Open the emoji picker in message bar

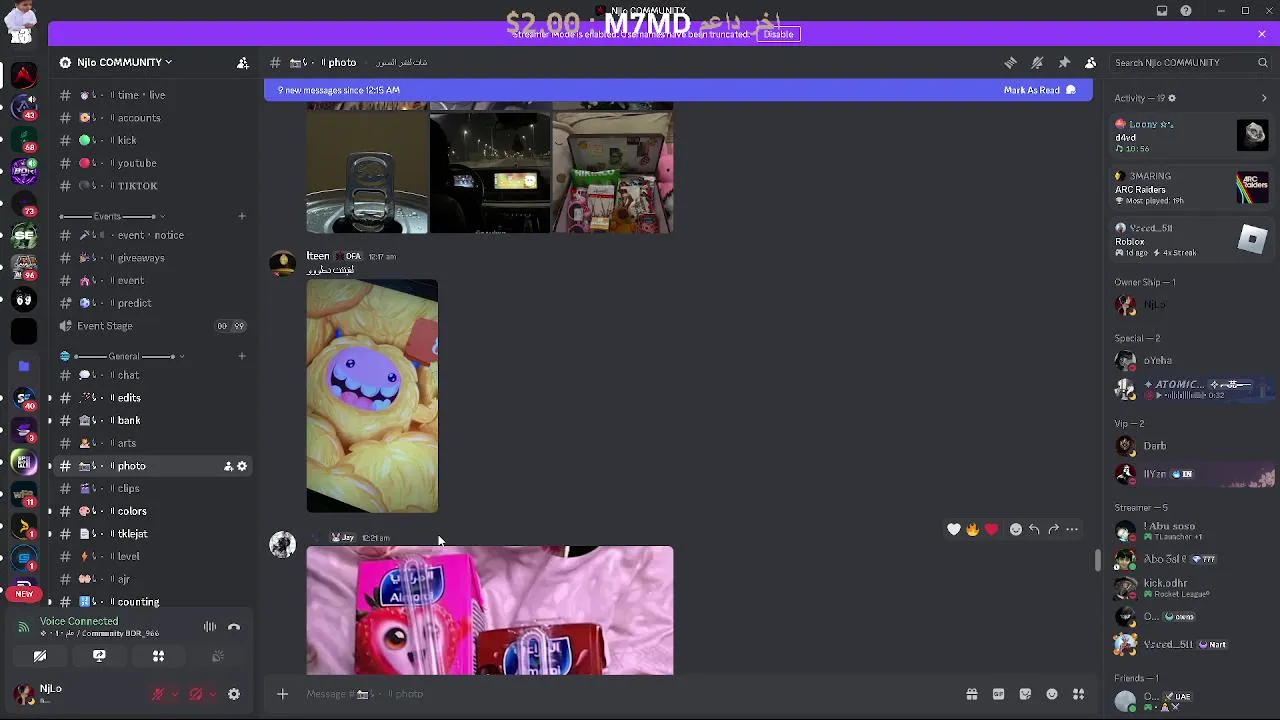pyautogui.click(x=1052, y=694)
